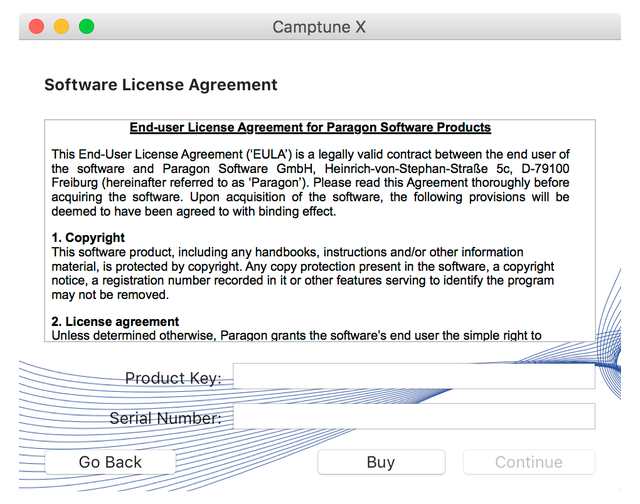
Task: Click the Serial Number label
Action: tap(165, 417)
